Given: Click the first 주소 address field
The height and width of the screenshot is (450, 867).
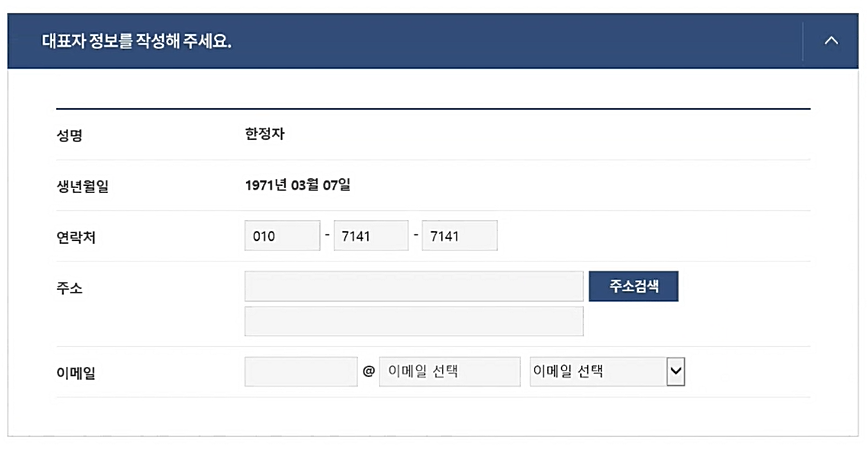Looking at the screenshot, I should click(414, 286).
